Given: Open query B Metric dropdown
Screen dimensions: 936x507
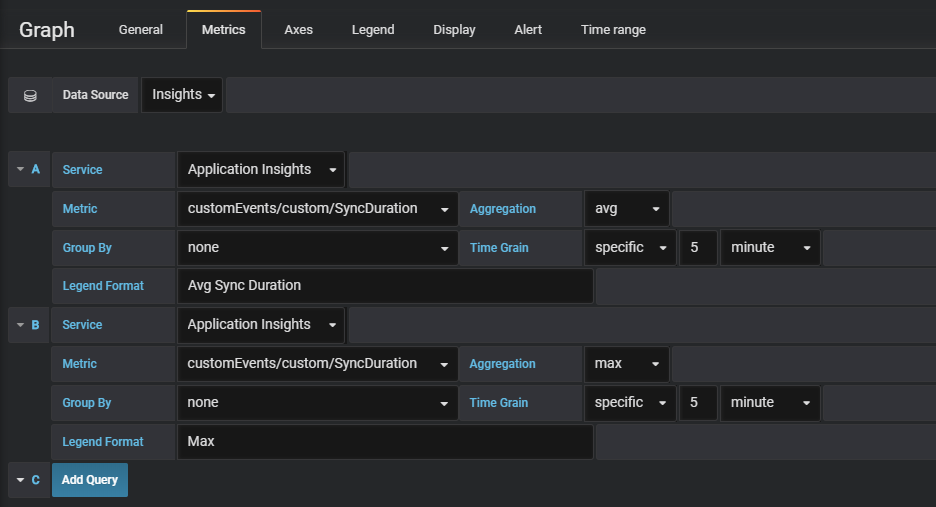Looking at the screenshot, I should coord(318,364).
